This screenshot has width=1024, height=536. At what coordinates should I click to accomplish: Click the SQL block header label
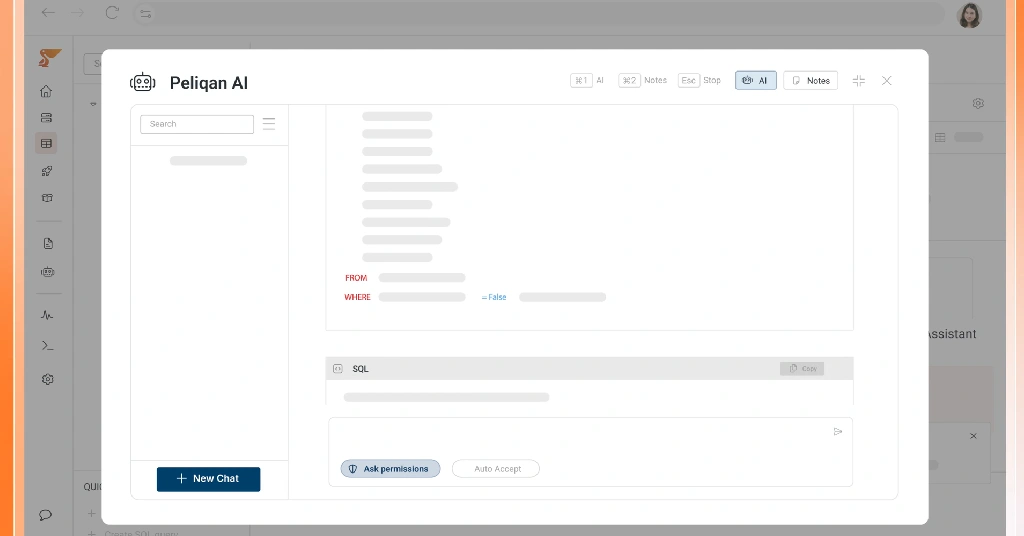360,369
